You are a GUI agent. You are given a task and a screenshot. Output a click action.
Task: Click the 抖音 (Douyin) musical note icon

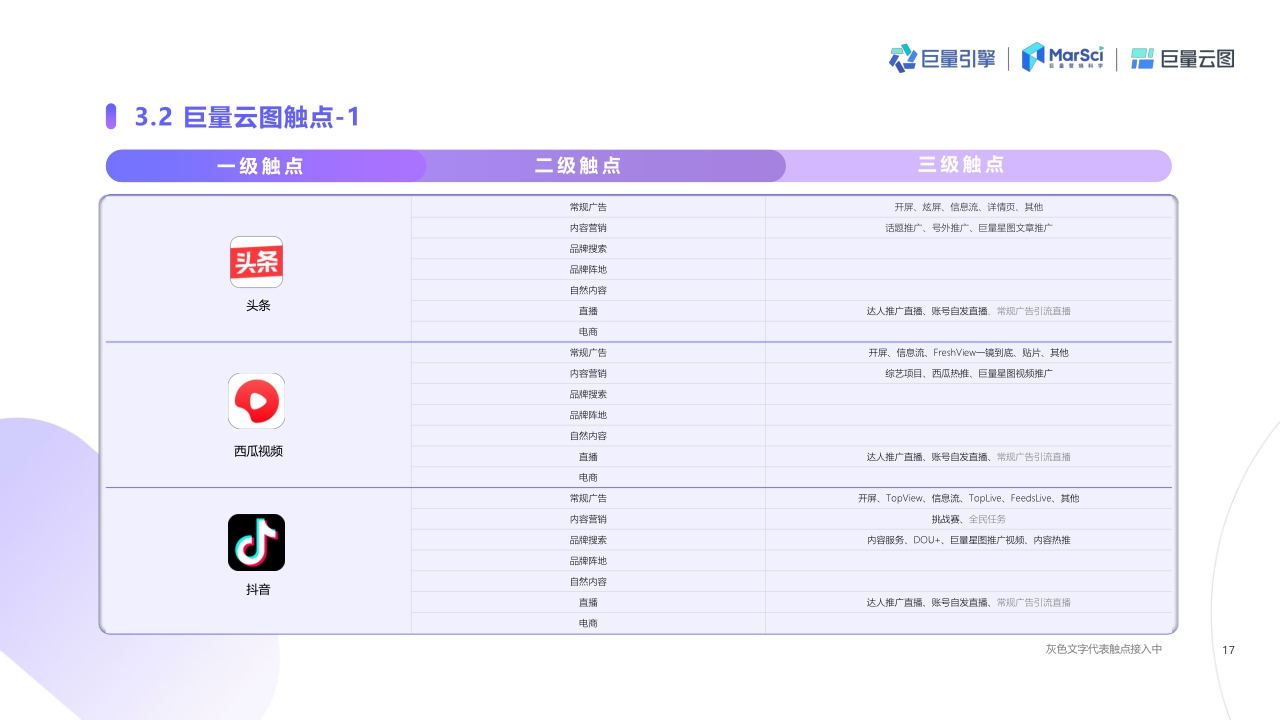pos(257,542)
